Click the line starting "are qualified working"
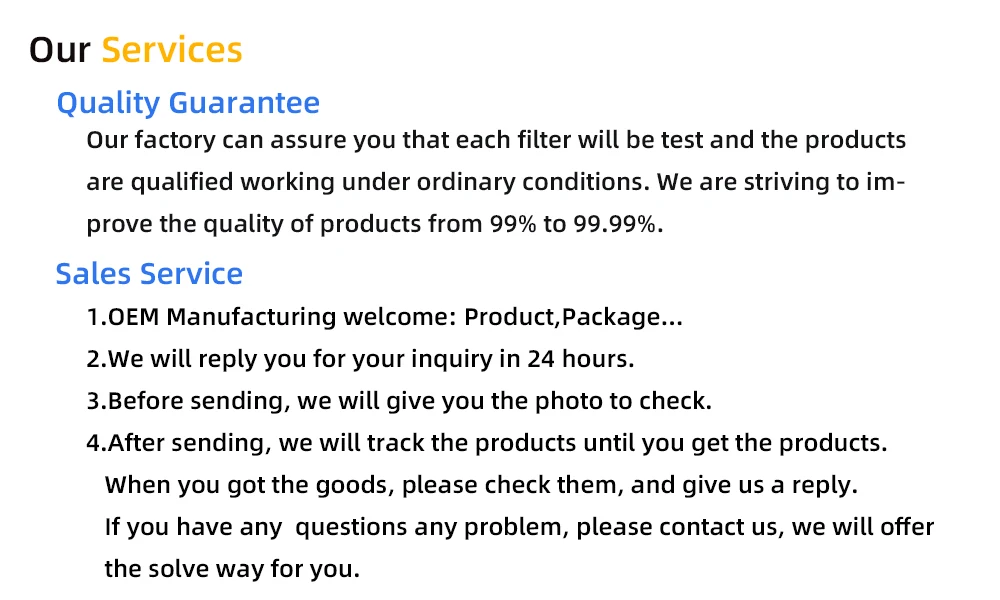This screenshot has height=600, width=1000. (x=495, y=182)
